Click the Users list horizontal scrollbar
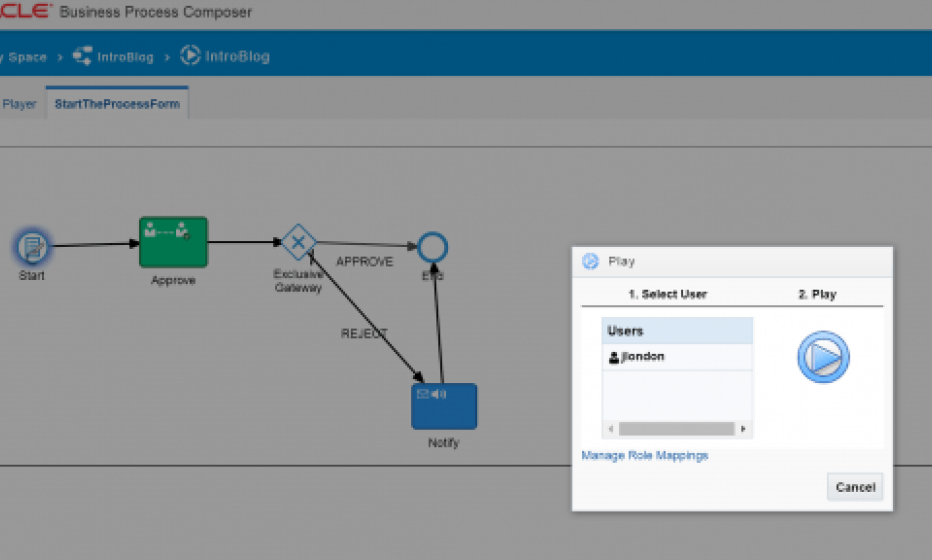 tap(676, 429)
